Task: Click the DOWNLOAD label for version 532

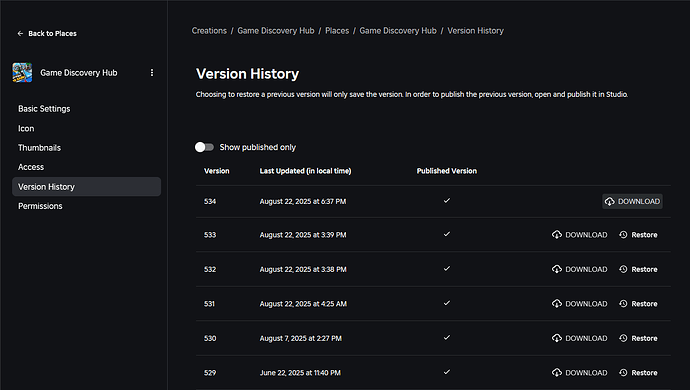Action: [x=586, y=269]
